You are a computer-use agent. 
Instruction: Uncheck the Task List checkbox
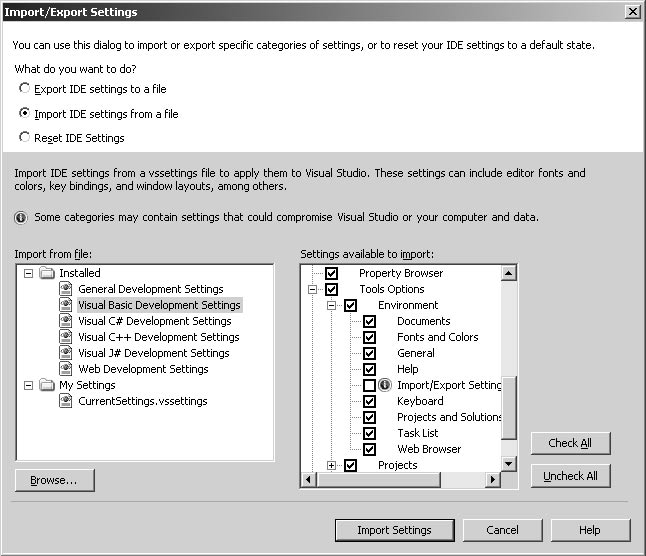click(x=370, y=433)
